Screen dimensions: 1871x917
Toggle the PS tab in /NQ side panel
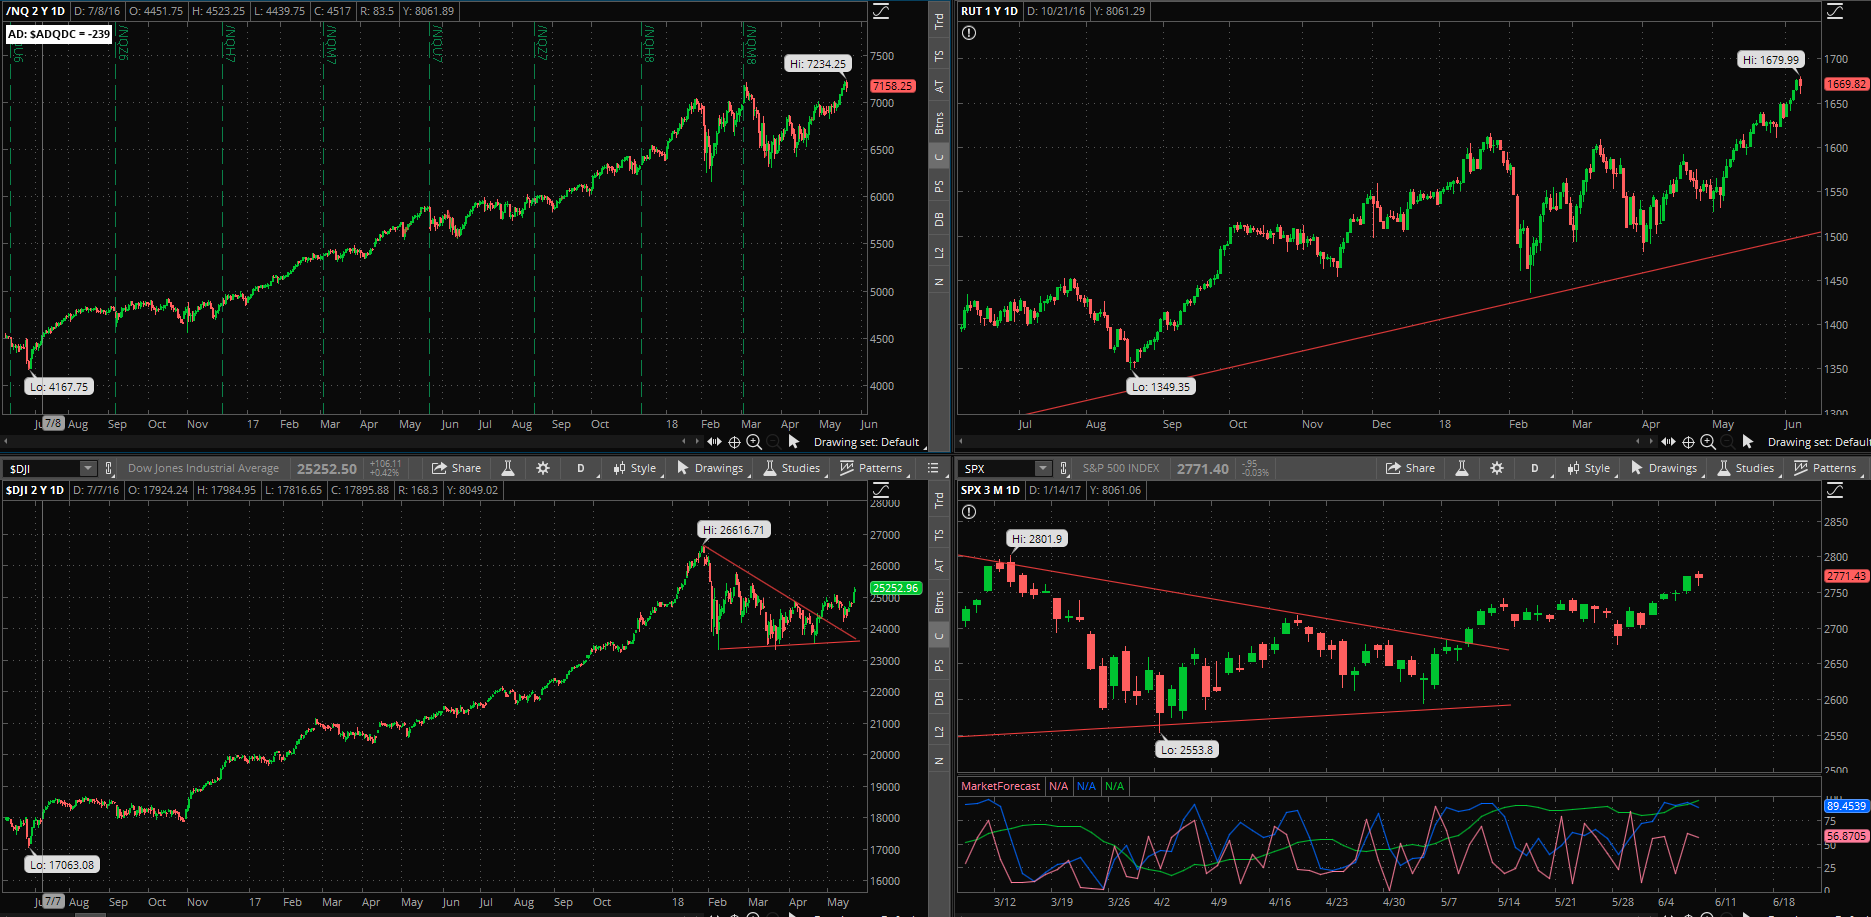[x=939, y=186]
